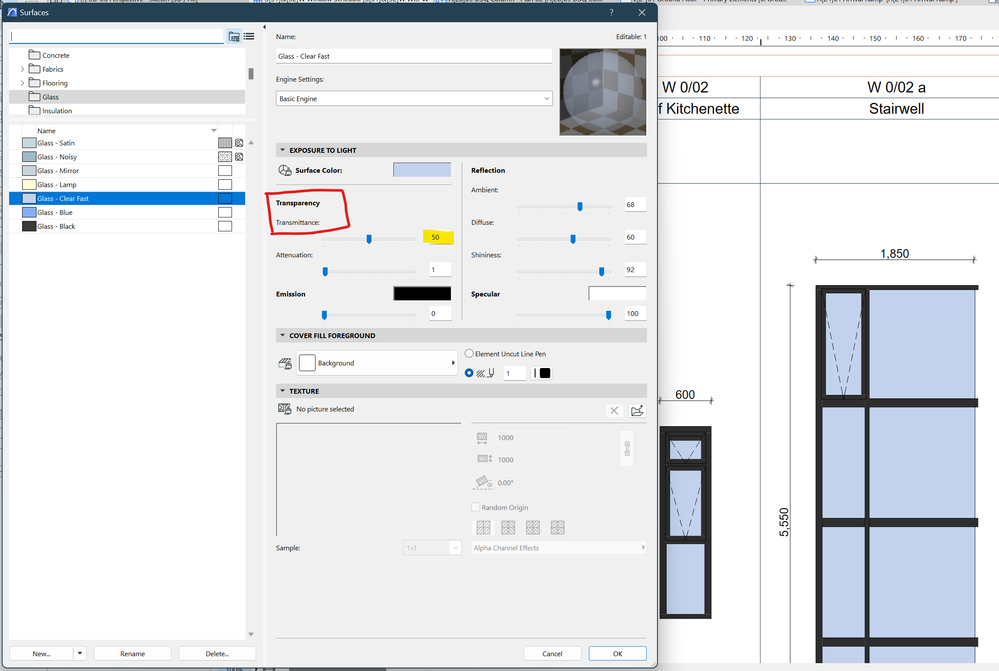Screen dimensions: 999x671
Task: Open Alpha Channel Effects flyout
Action: tap(559, 548)
